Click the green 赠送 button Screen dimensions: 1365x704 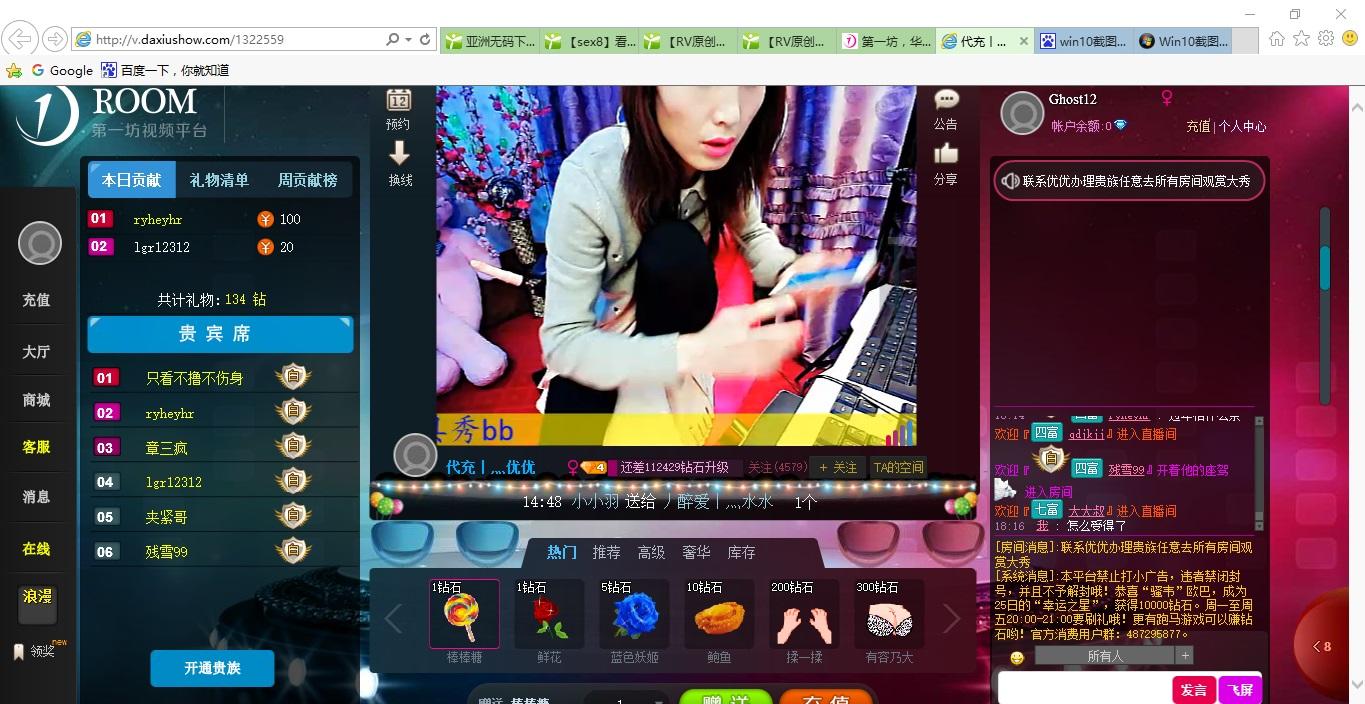click(726, 697)
